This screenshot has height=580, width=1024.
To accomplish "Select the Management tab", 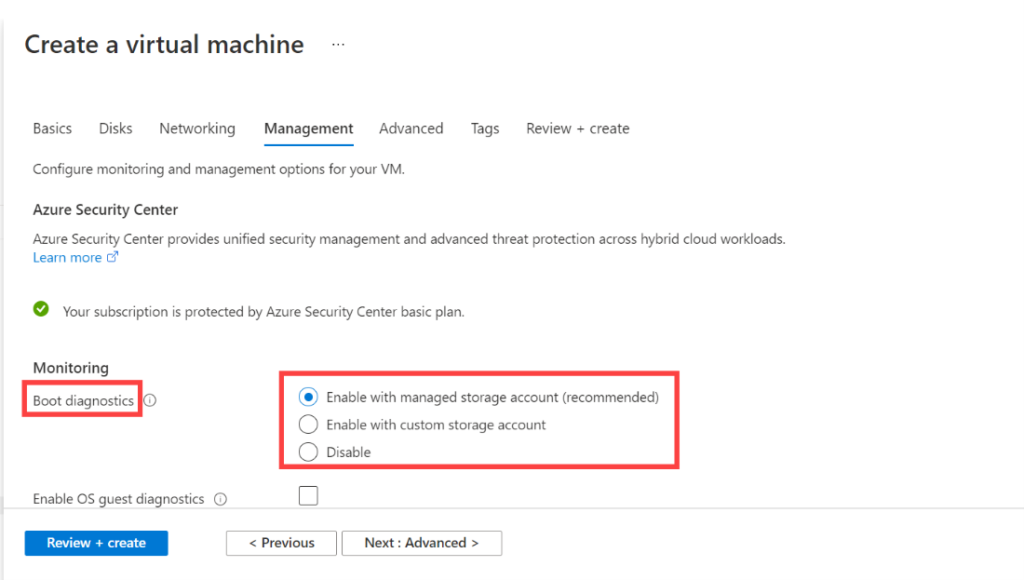I will click(x=308, y=129).
